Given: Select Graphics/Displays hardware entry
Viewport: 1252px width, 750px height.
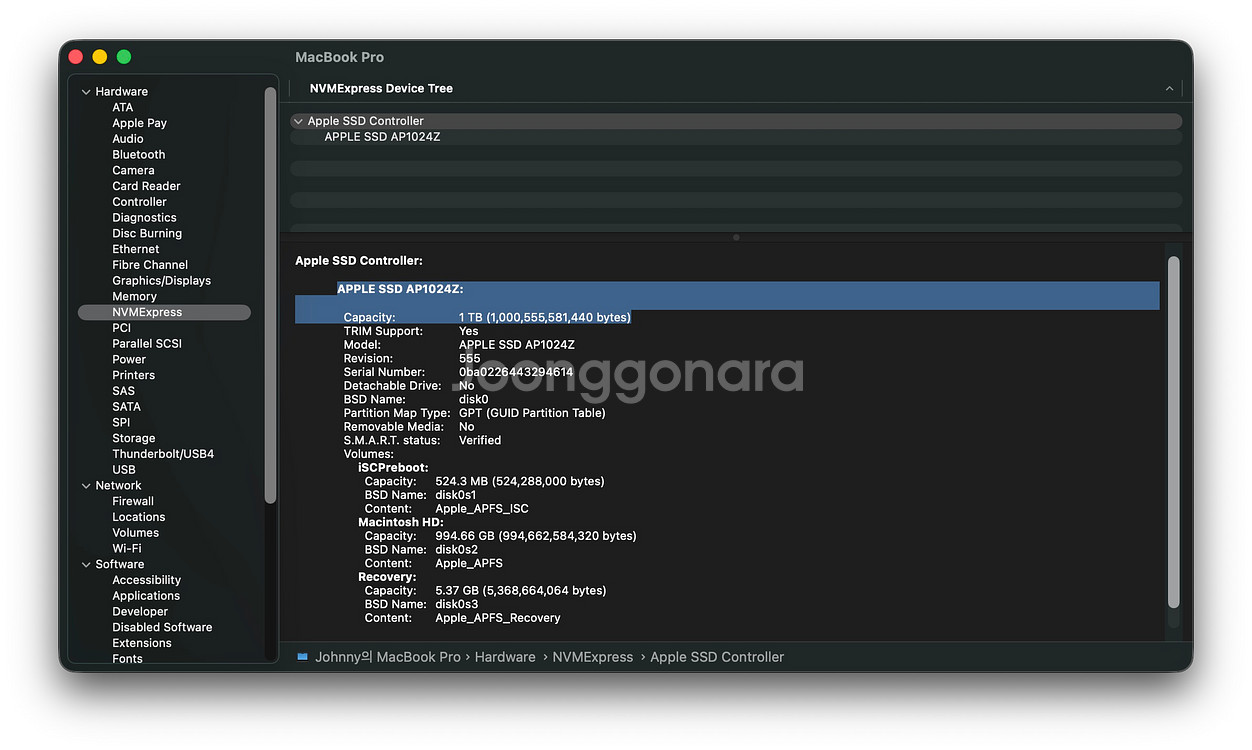Looking at the screenshot, I should (x=161, y=281).
